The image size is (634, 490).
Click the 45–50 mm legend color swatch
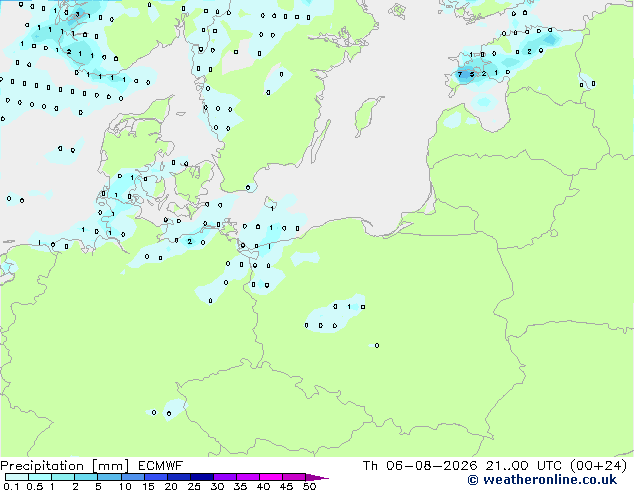point(294,477)
